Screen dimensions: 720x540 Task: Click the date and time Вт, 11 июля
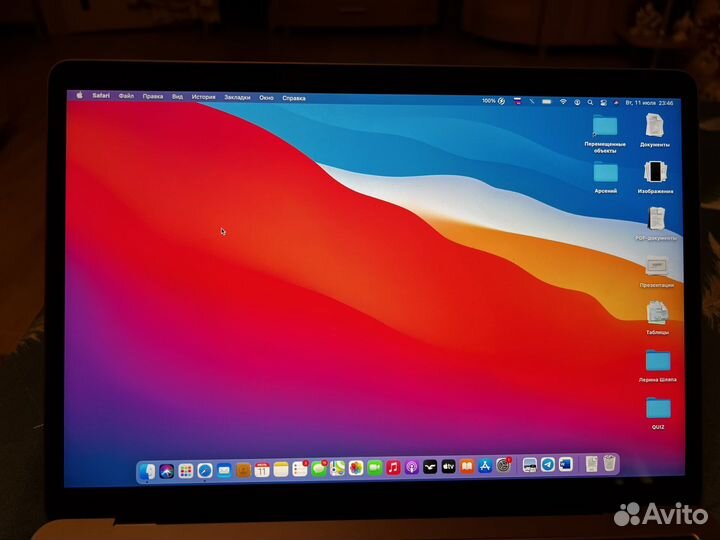tap(649, 103)
